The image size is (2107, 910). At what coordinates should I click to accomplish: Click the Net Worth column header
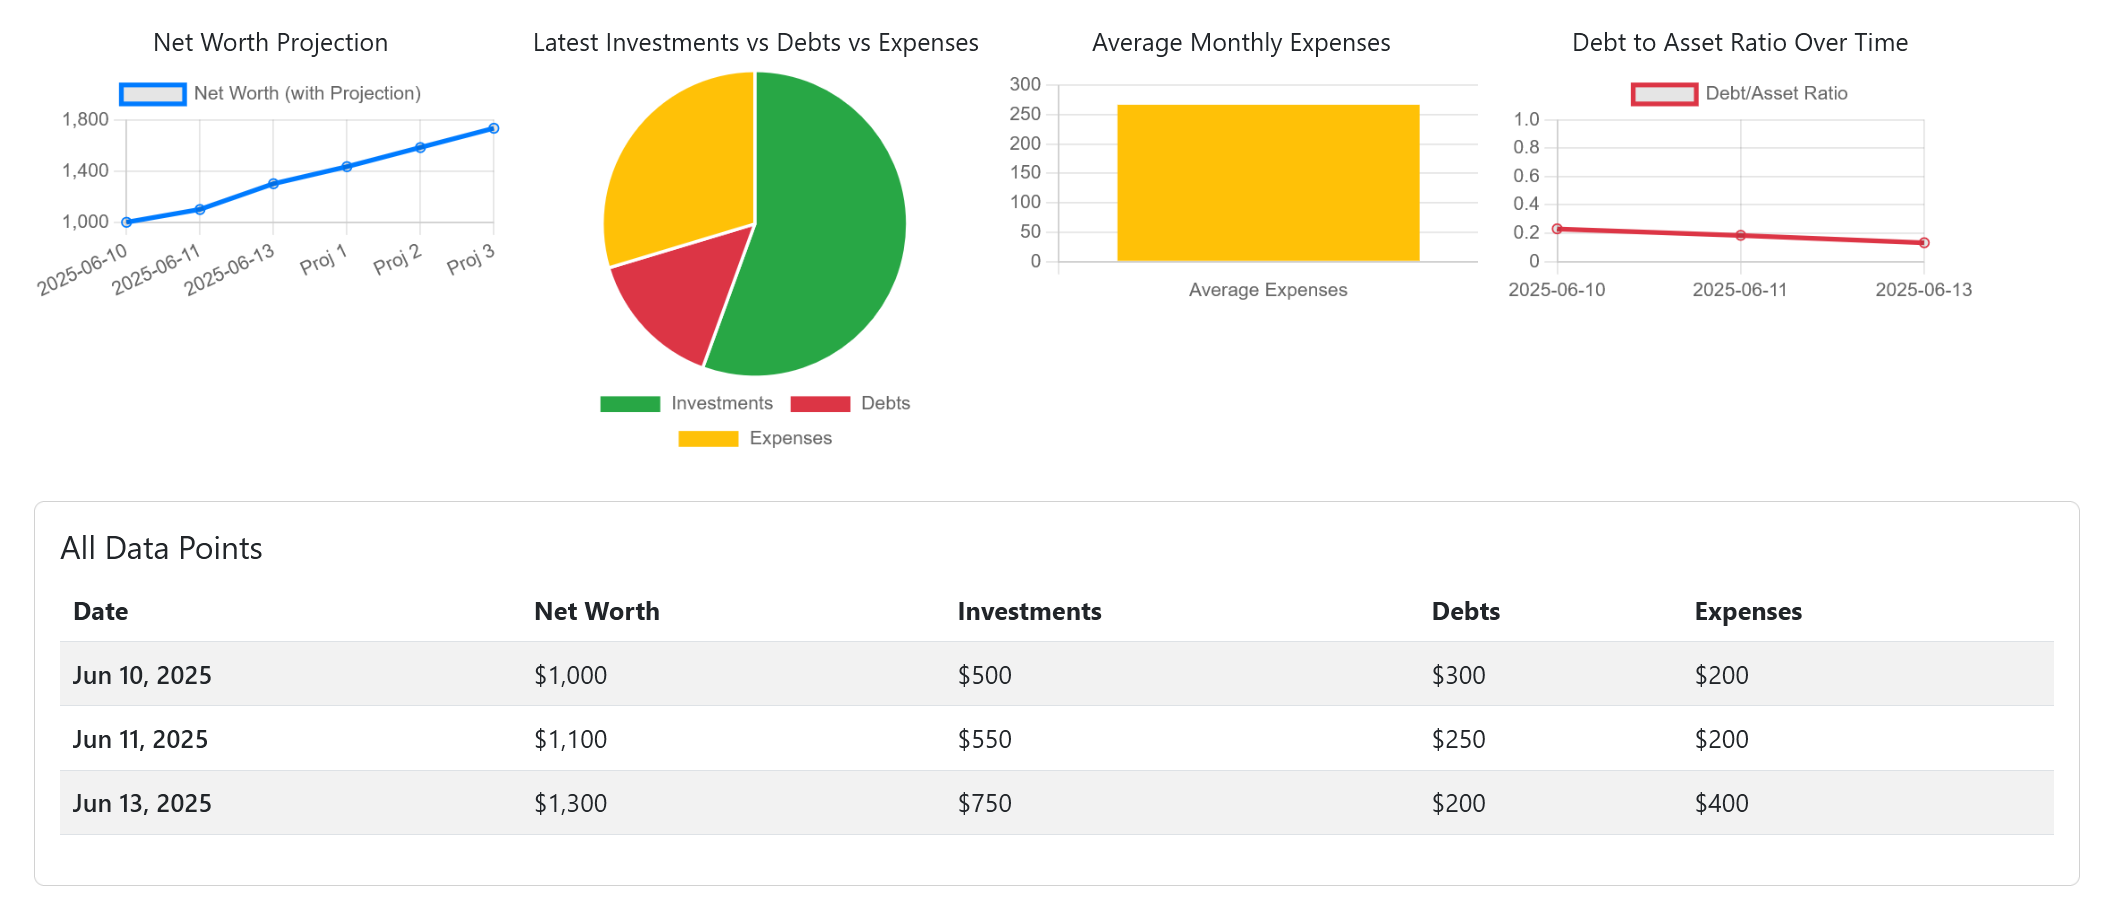coord(597,612)
